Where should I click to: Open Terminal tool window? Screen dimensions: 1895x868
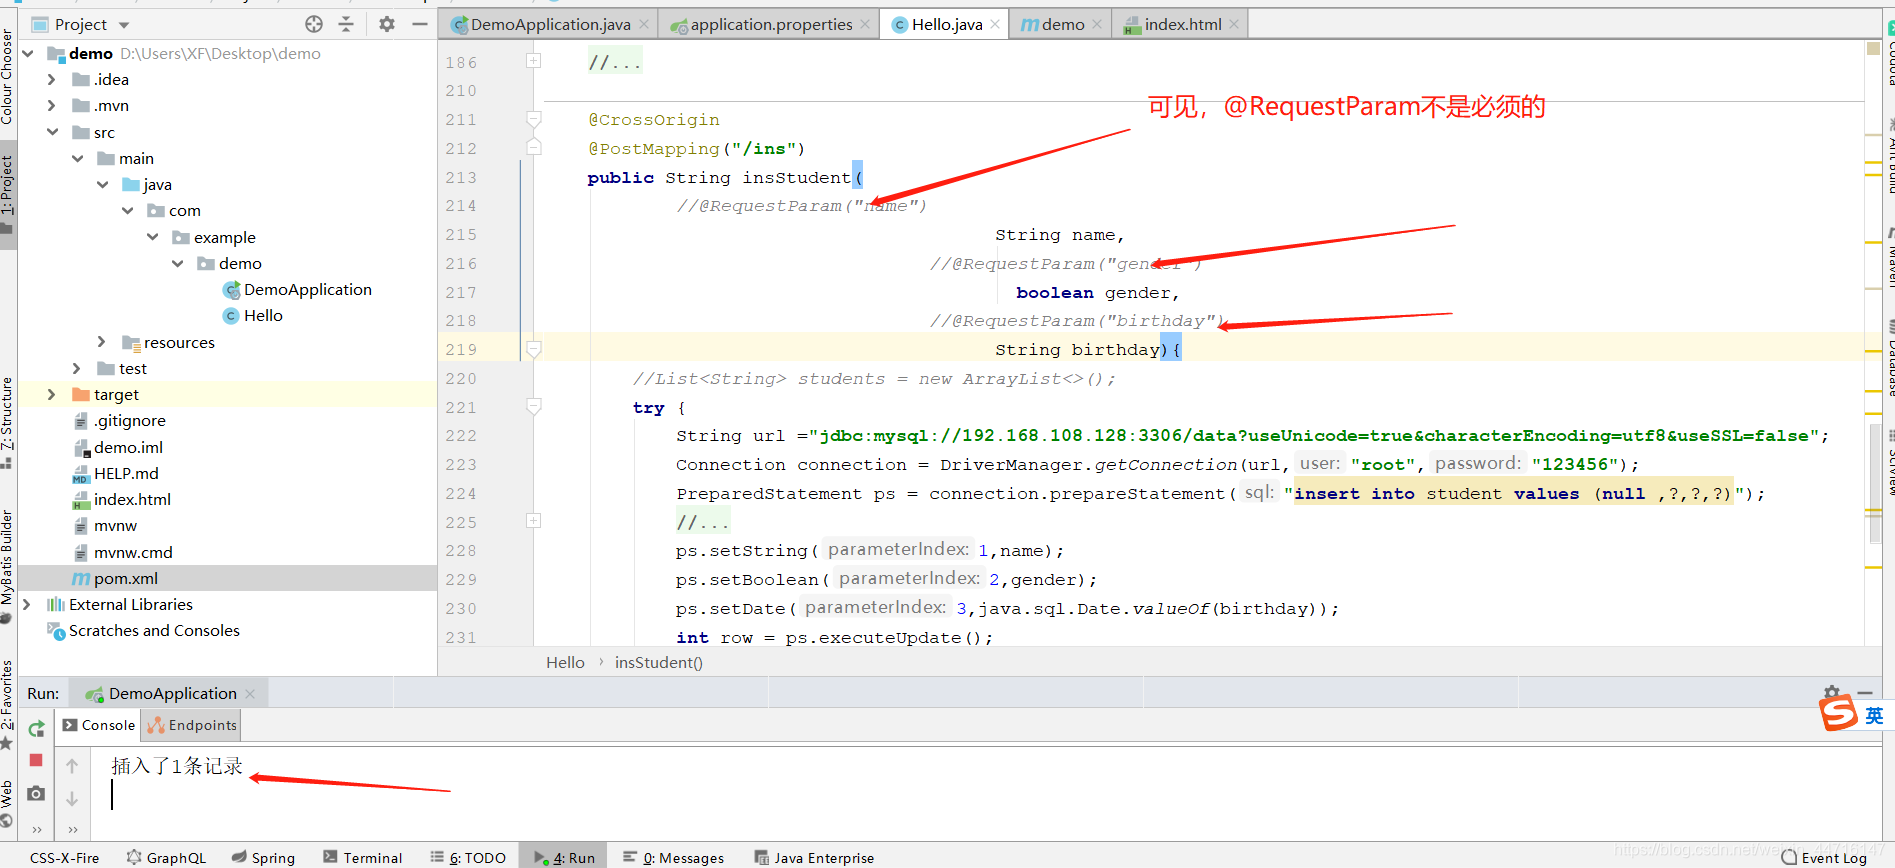click(362, 858)
